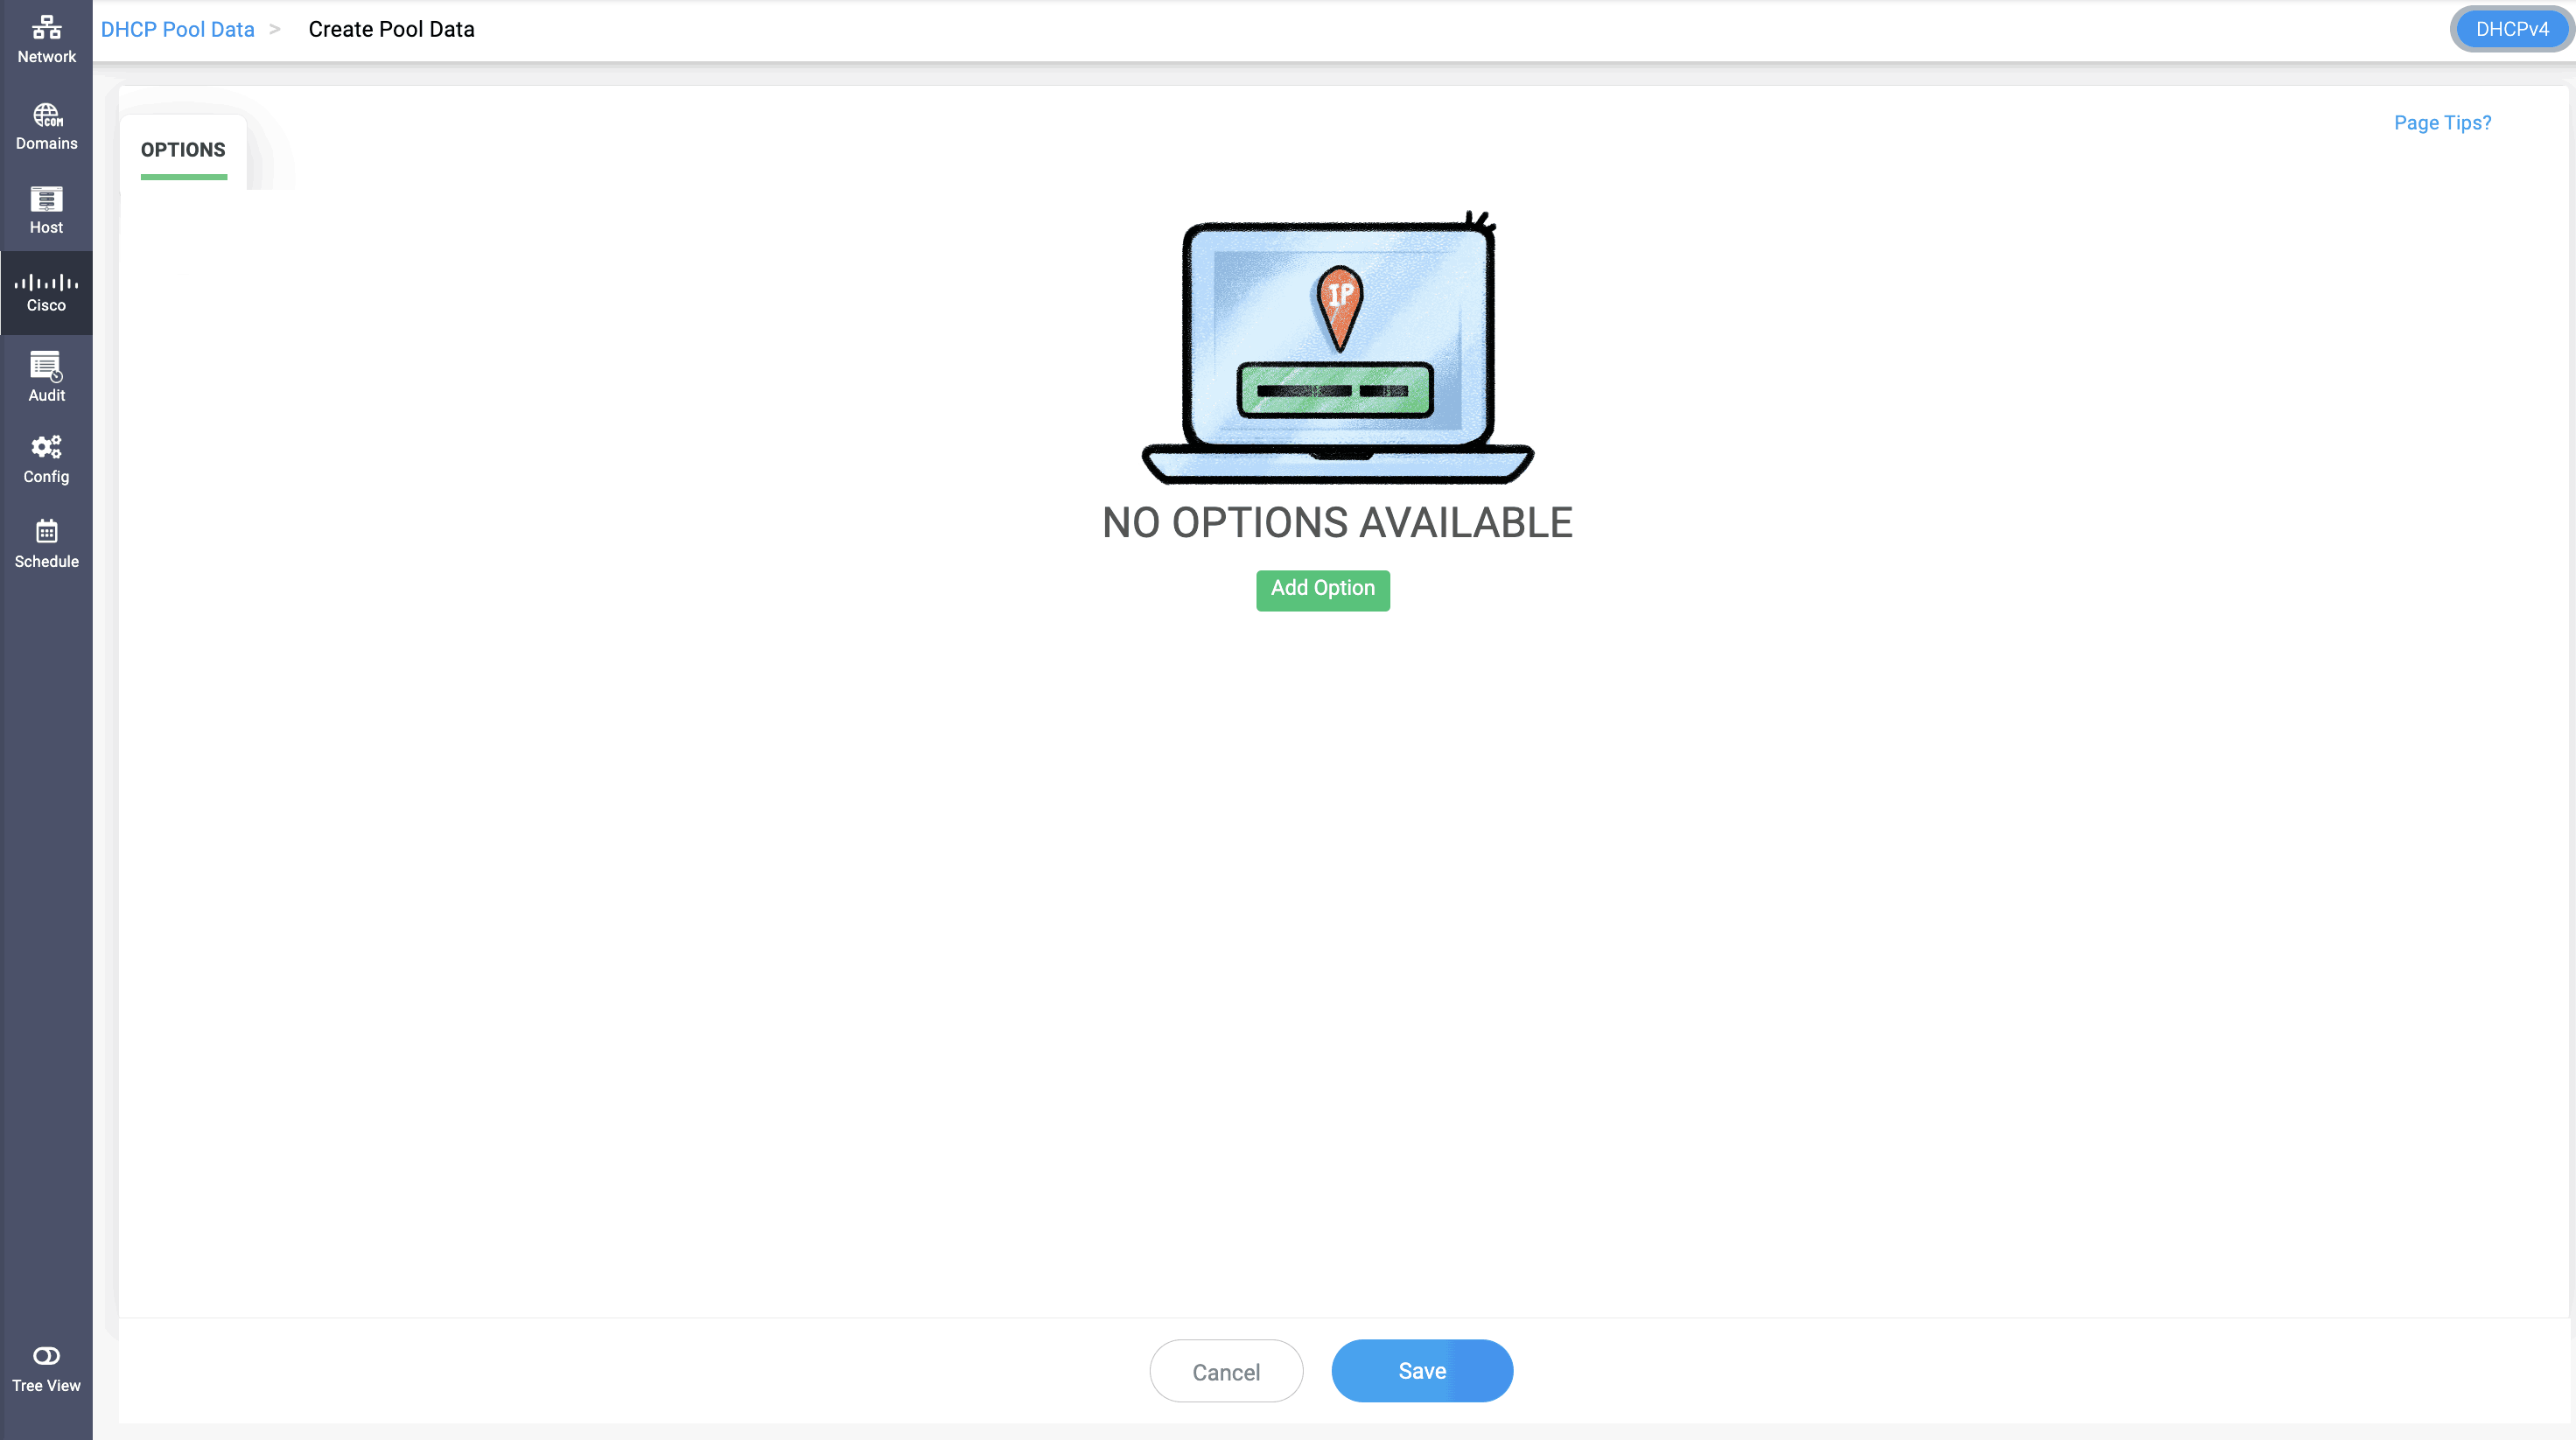
Task: Open the Network sidebar icon
Action: (x=46, y=27)
